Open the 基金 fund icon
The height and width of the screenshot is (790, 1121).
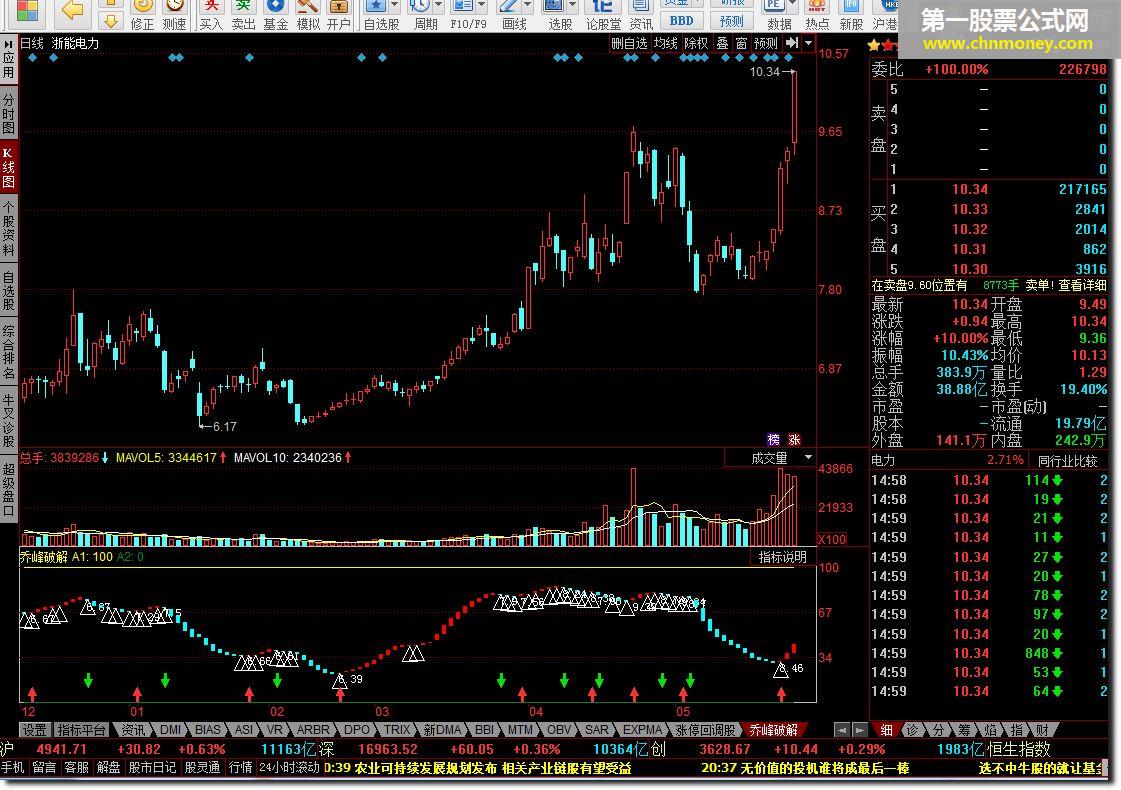[275, 15]
